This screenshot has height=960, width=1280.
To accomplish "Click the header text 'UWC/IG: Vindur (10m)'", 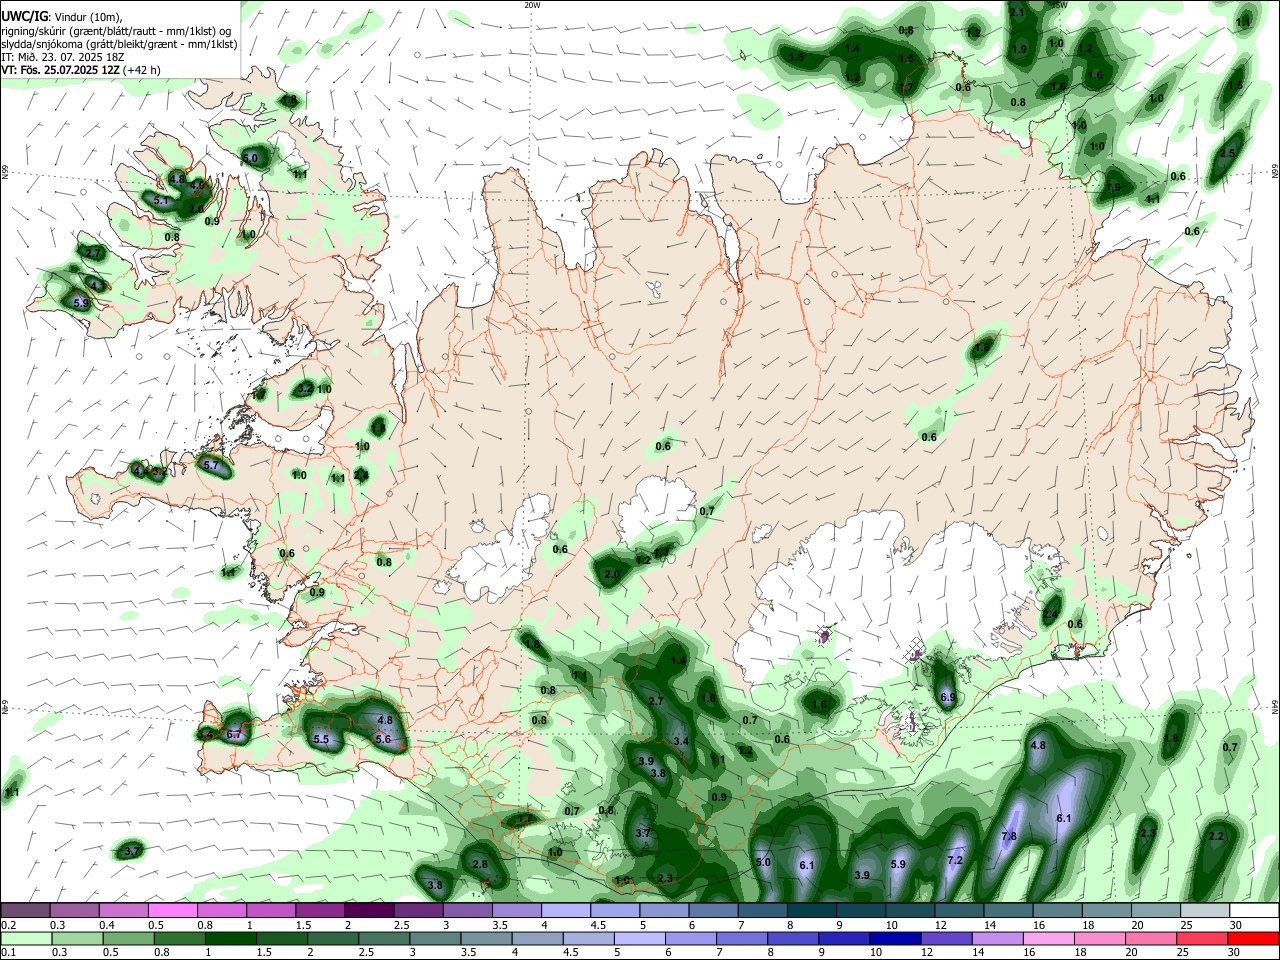I will pyautogui.click(x=61, y=17).
